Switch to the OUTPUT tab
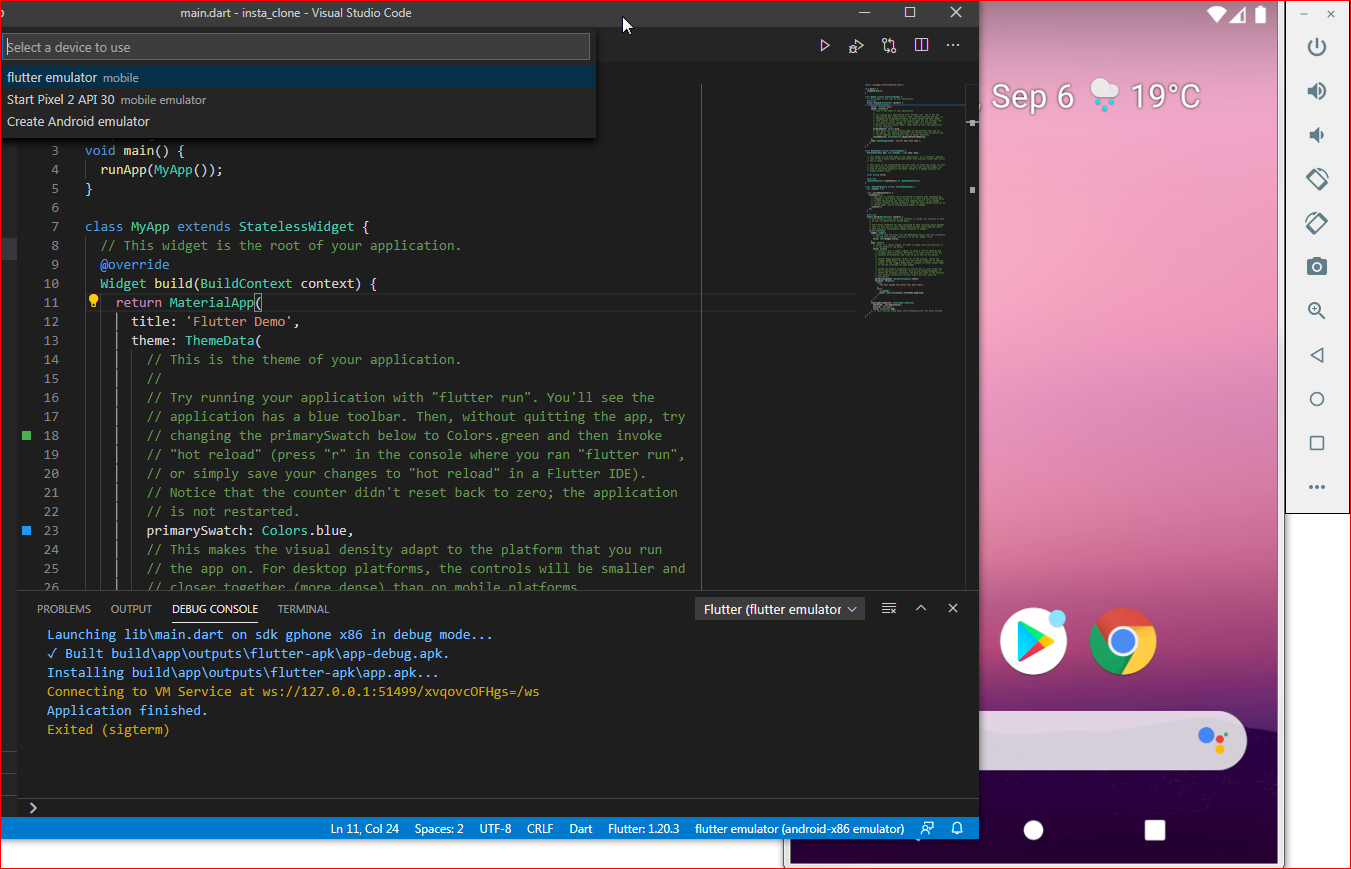1351x869 pixels. pyautogui.click(x=131, y=609)
